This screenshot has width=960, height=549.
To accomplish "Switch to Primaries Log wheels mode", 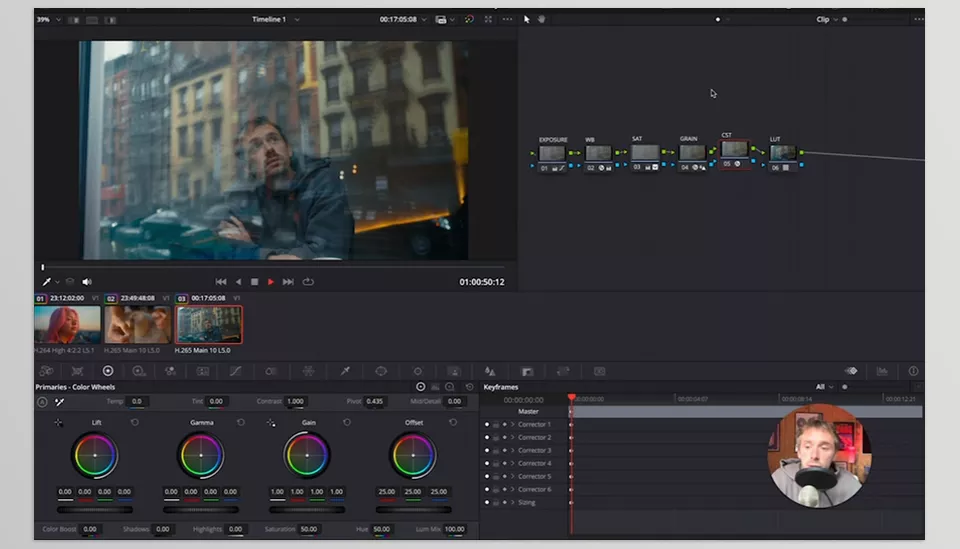I will (x=450, y=387).
